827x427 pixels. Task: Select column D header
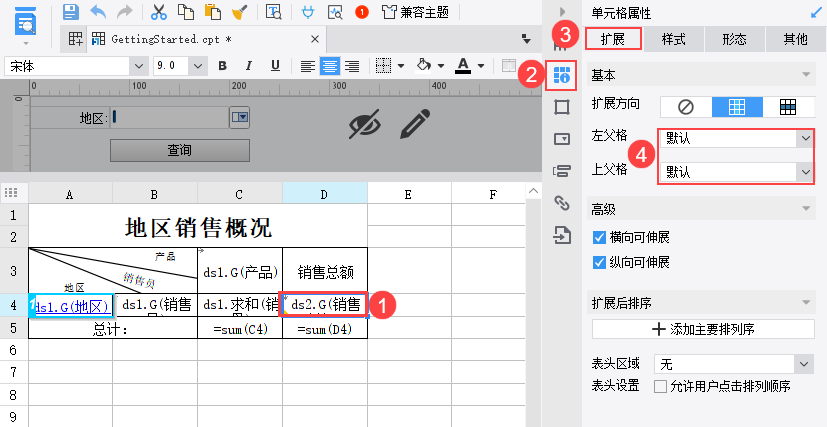pyautogui.click(x=324, y=193)
